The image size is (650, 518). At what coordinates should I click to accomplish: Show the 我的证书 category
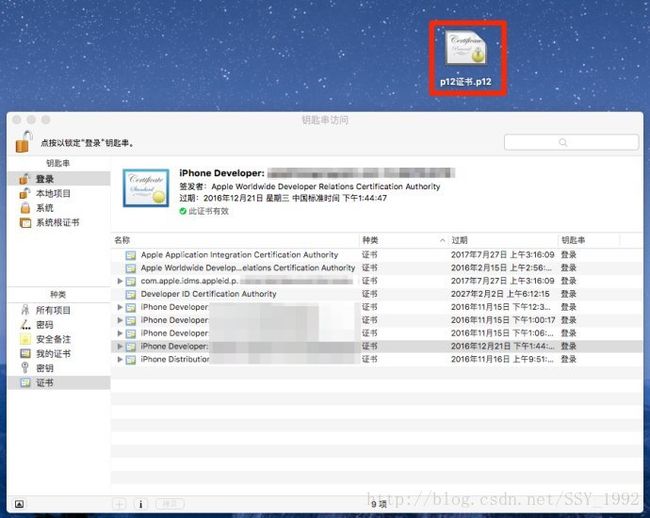(59, 353)
